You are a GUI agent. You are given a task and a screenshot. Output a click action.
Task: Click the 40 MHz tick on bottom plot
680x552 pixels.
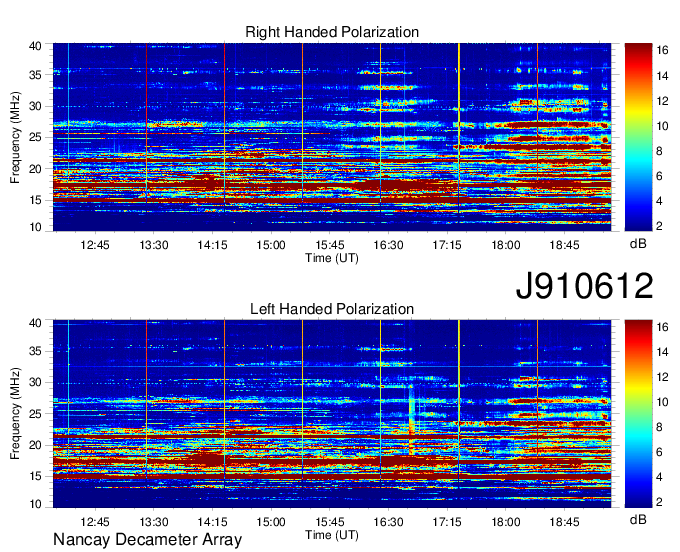tap(35, 323)
